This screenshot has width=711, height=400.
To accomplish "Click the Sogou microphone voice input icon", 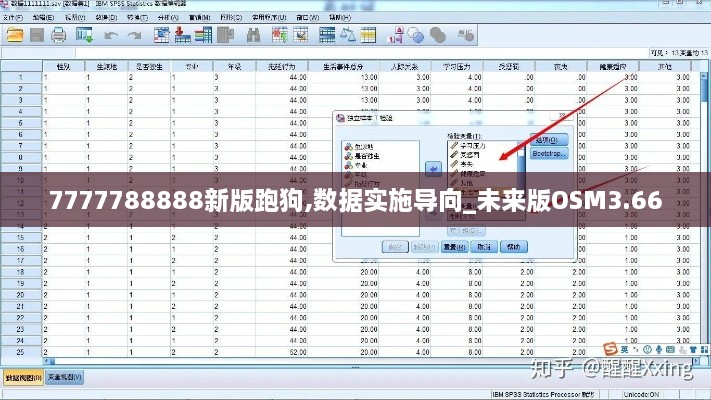I will point(658,349).
